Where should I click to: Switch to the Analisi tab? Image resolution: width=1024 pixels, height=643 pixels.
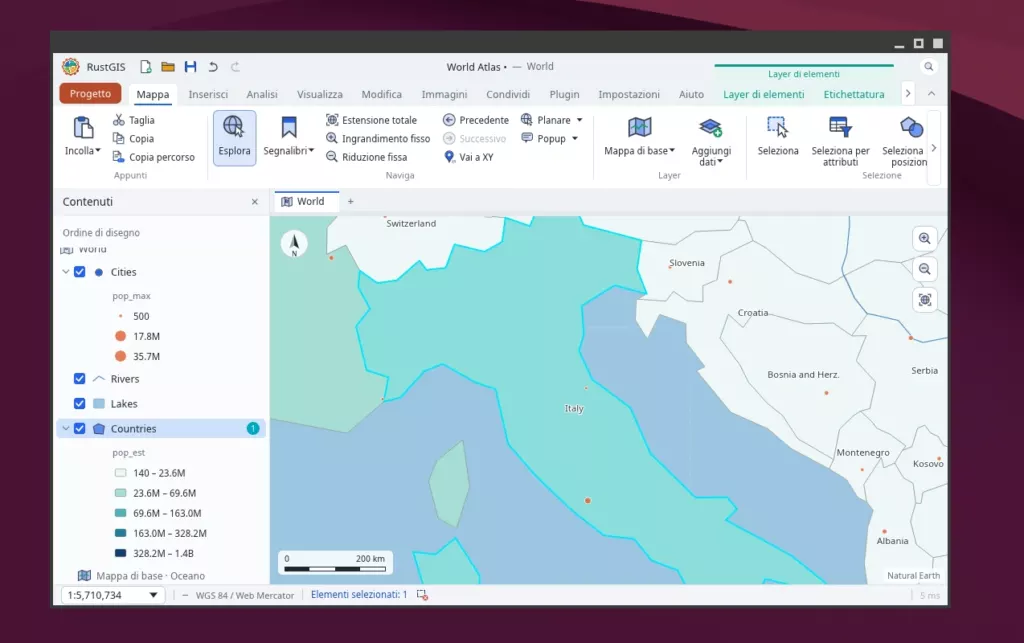[x=262, y=94]
